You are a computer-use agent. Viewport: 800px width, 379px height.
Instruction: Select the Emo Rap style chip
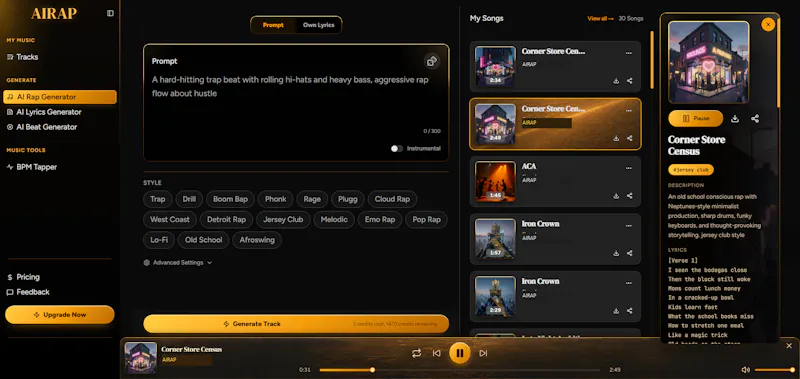[380, 219]
